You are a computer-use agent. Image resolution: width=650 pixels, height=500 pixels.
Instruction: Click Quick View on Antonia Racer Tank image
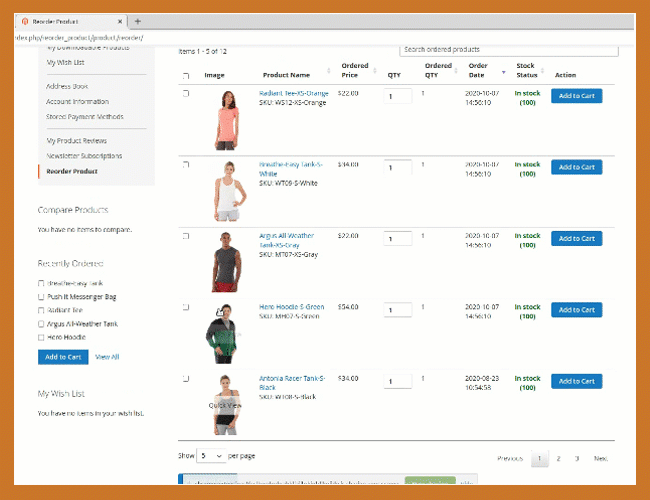click(225, 405)
